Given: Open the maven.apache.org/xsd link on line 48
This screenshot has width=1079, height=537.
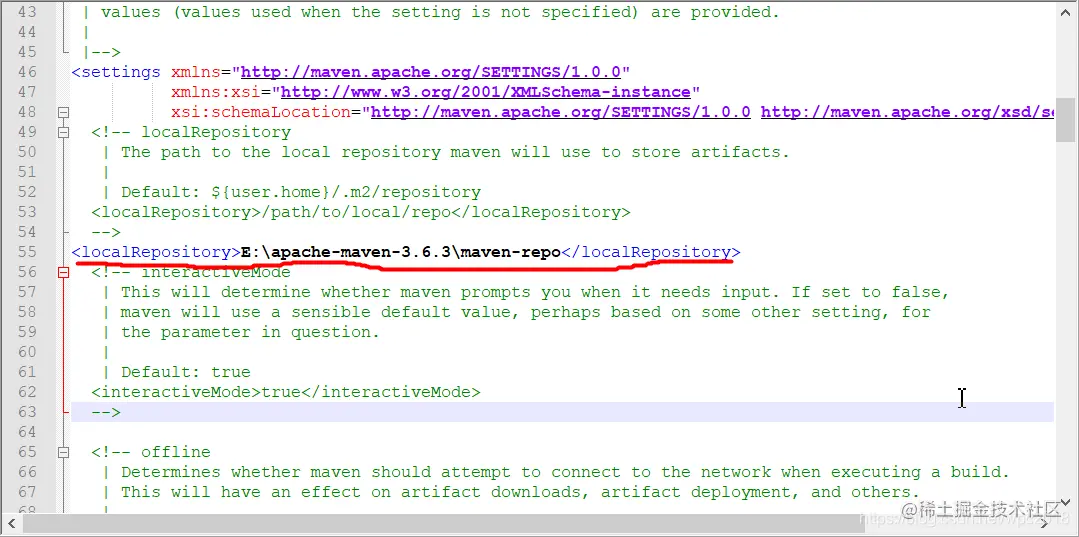Looking at the screenshot, I should 907,112.
